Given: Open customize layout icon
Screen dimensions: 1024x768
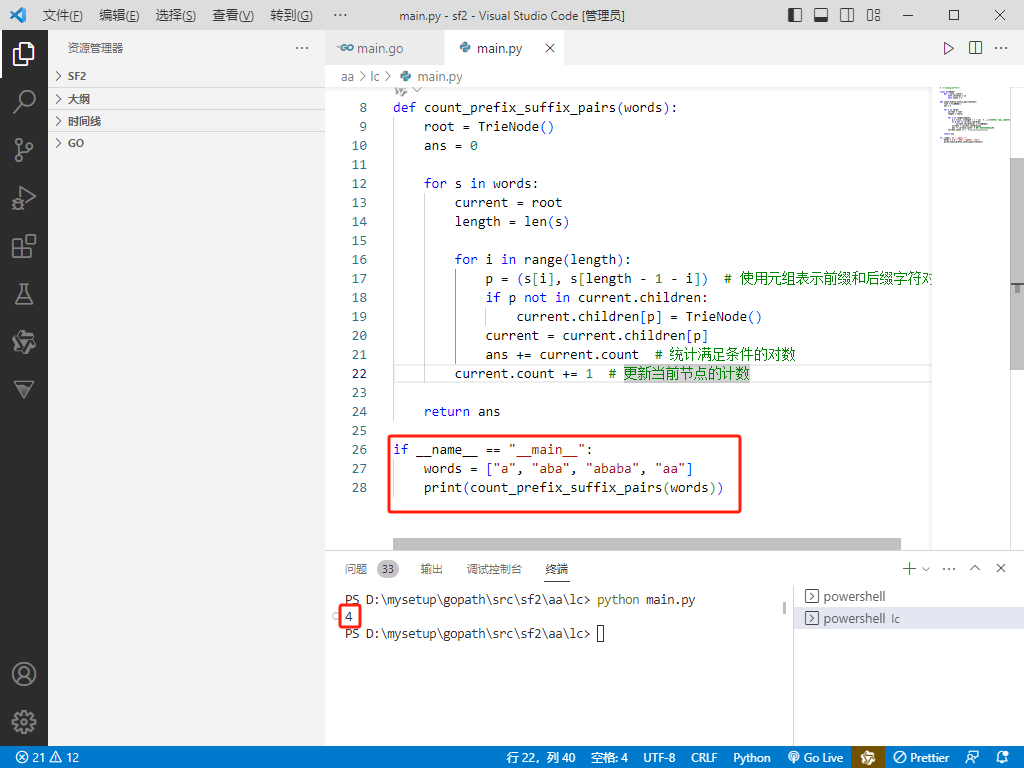Looking at the screenshot, I should pyautogui.click(x=873, y=15).
